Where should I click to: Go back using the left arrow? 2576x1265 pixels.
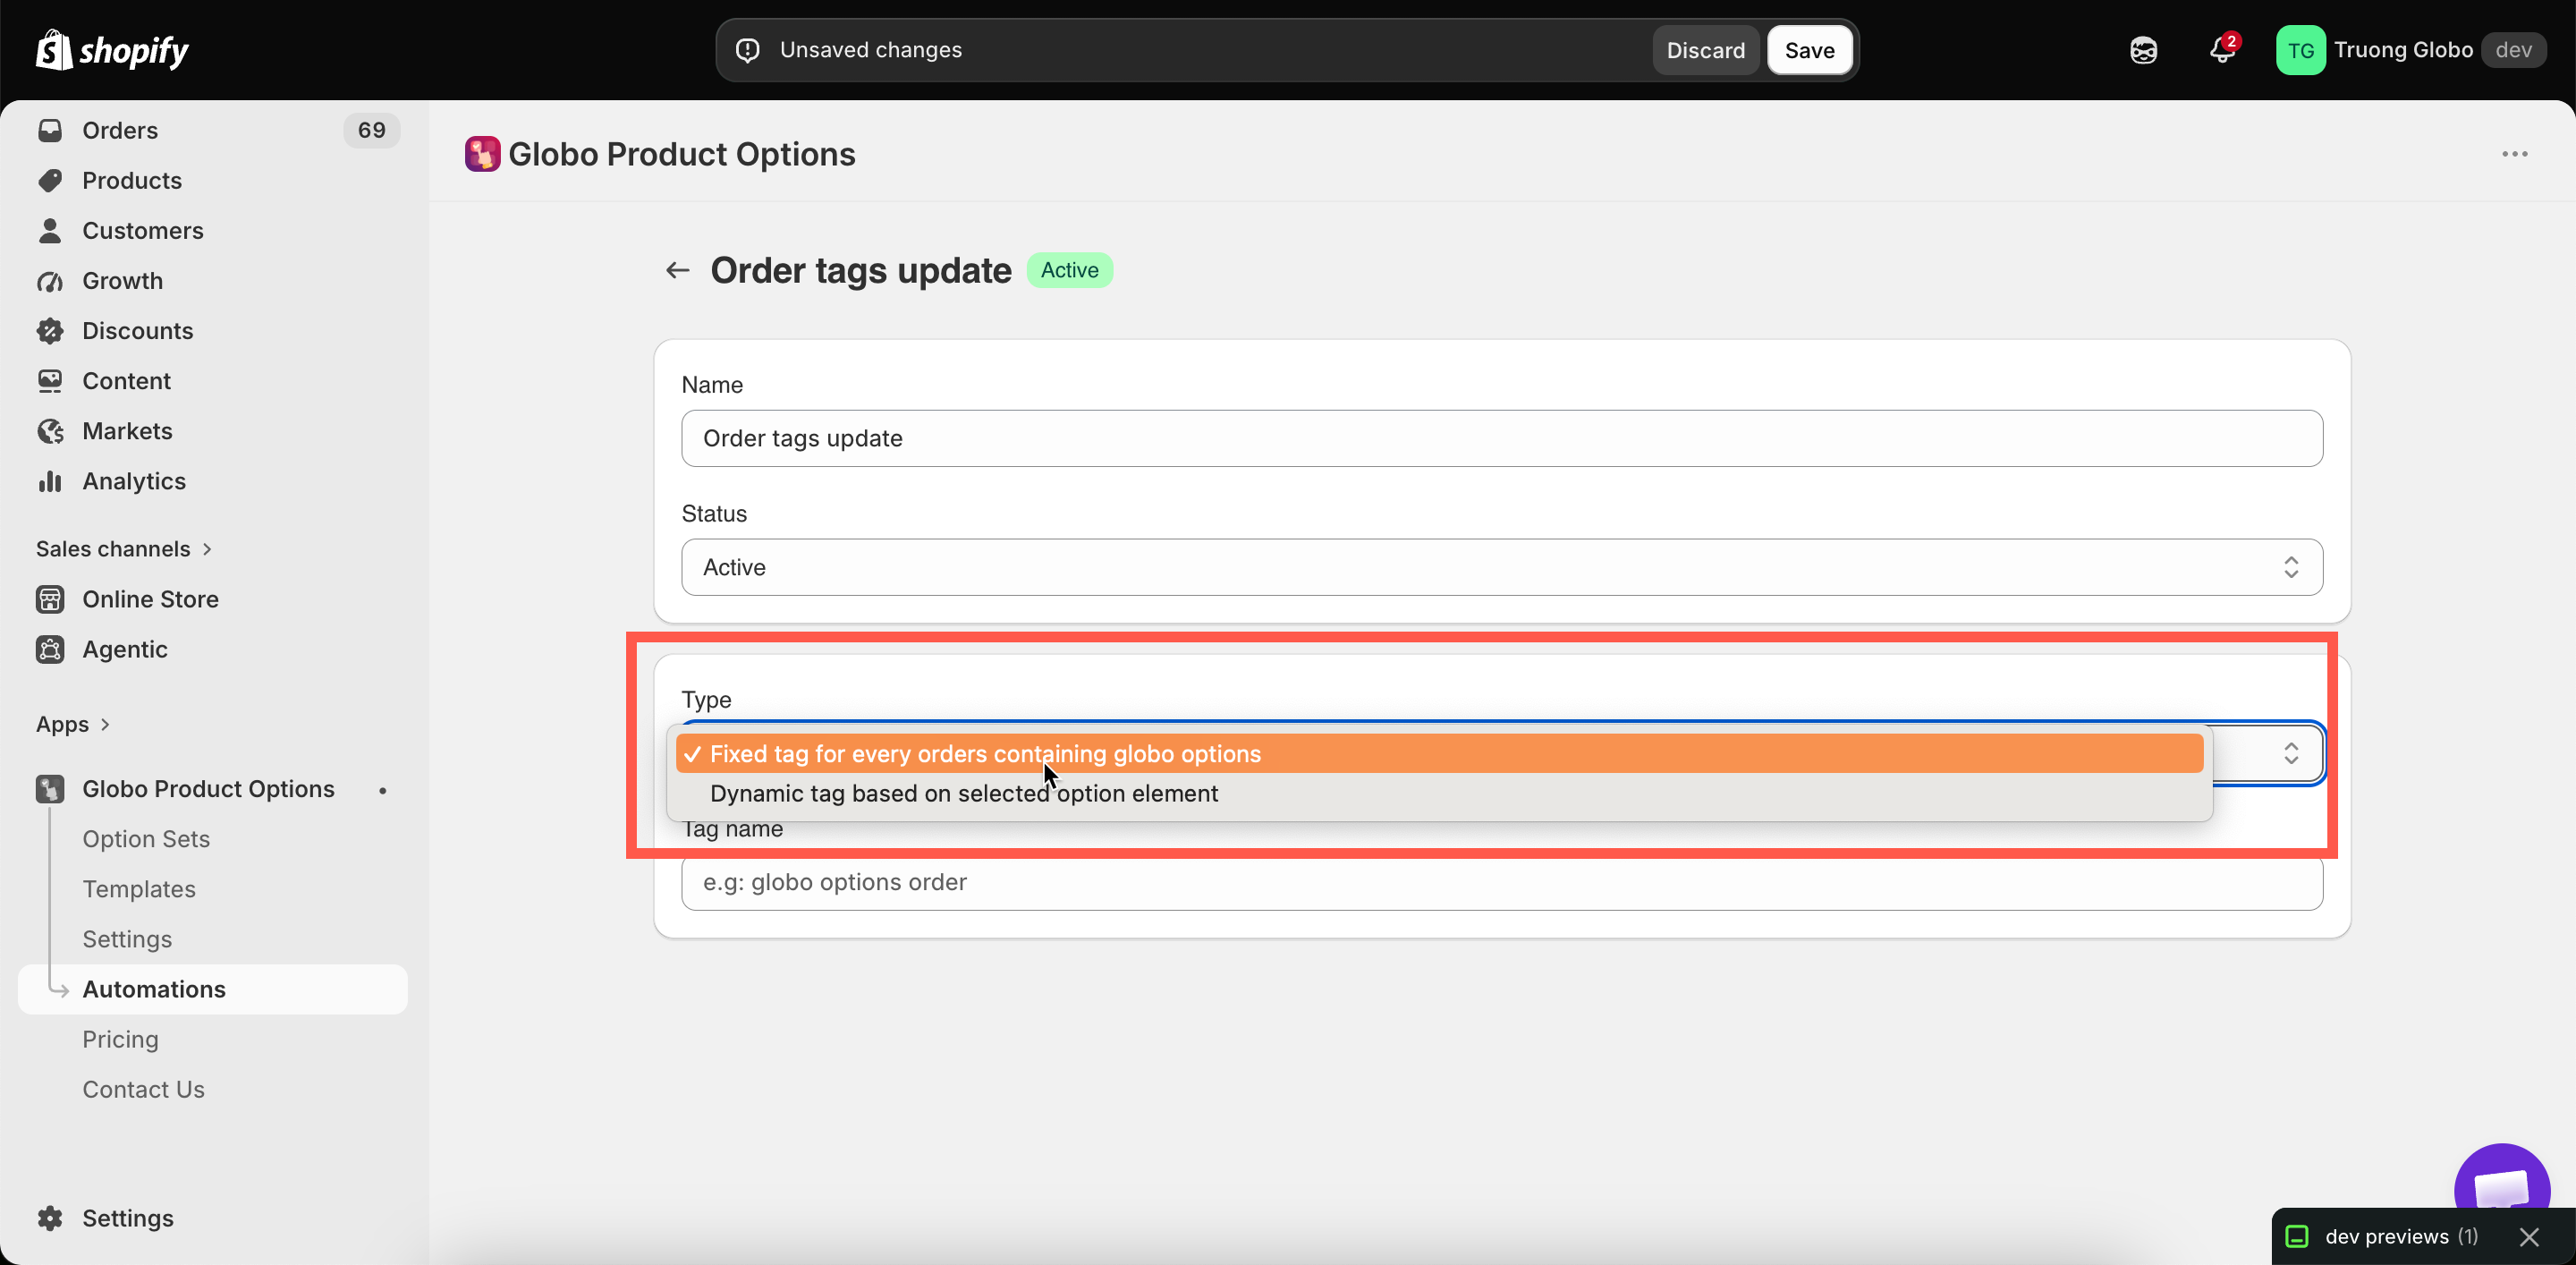[x=678, y=270]
